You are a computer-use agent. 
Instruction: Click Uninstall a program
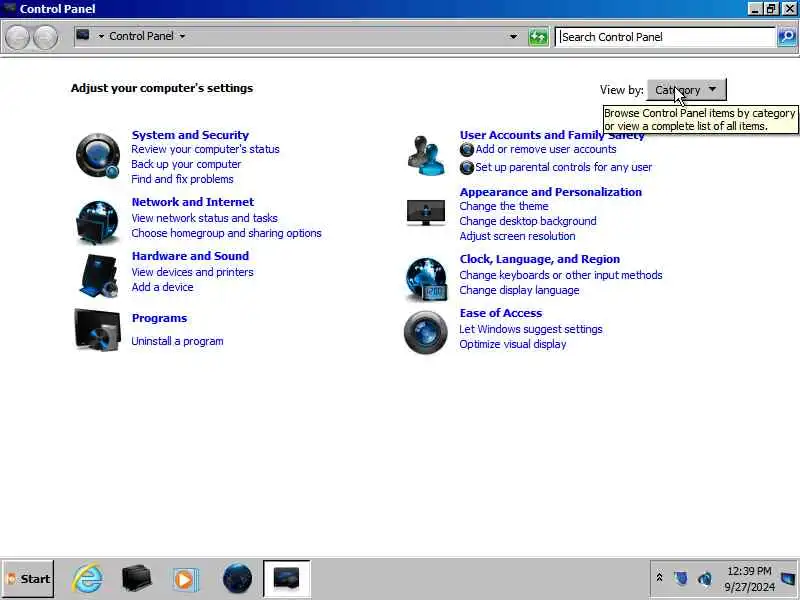[x=177, y=341]
